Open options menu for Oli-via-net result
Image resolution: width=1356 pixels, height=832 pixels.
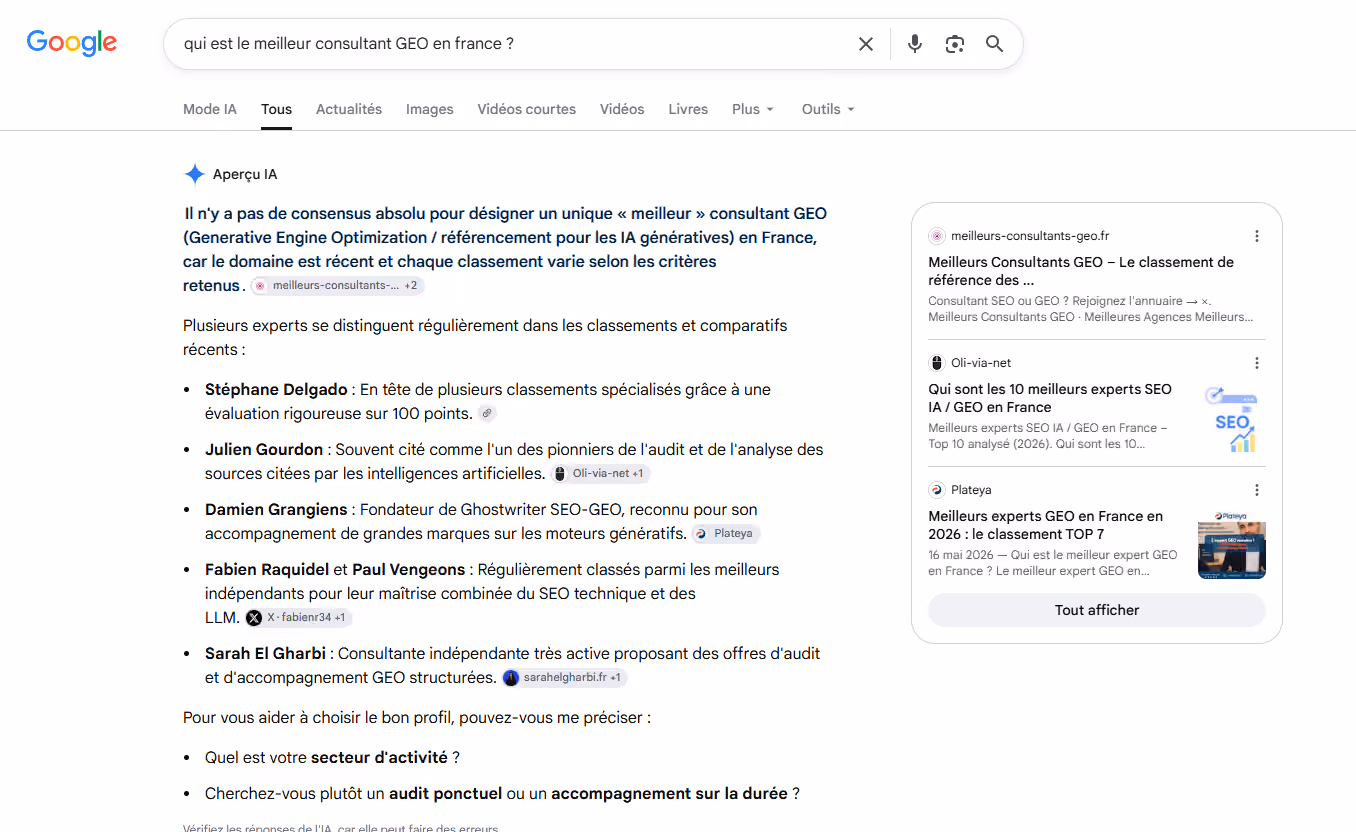point(1257,363)
